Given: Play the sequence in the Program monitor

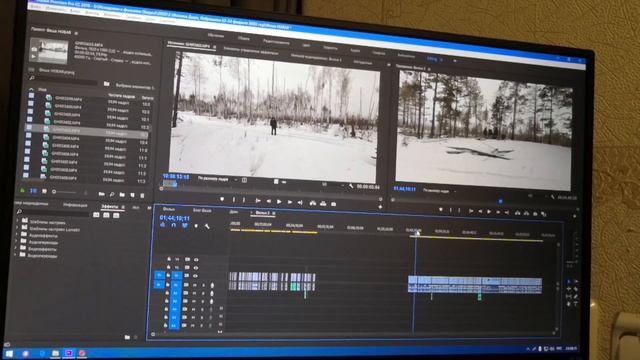Looking at the screenshot, I should tap(489, 211).
